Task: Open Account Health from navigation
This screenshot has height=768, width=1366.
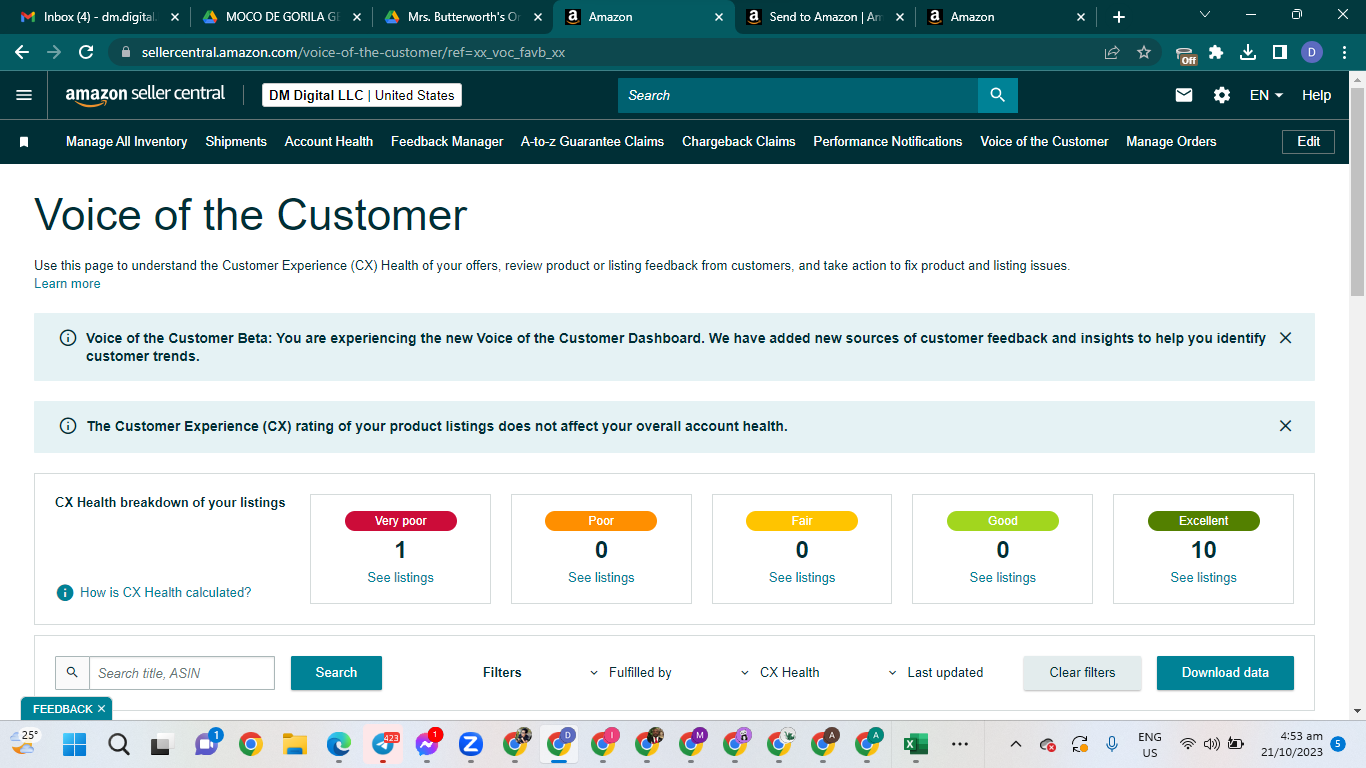Action: pos(329,142)
